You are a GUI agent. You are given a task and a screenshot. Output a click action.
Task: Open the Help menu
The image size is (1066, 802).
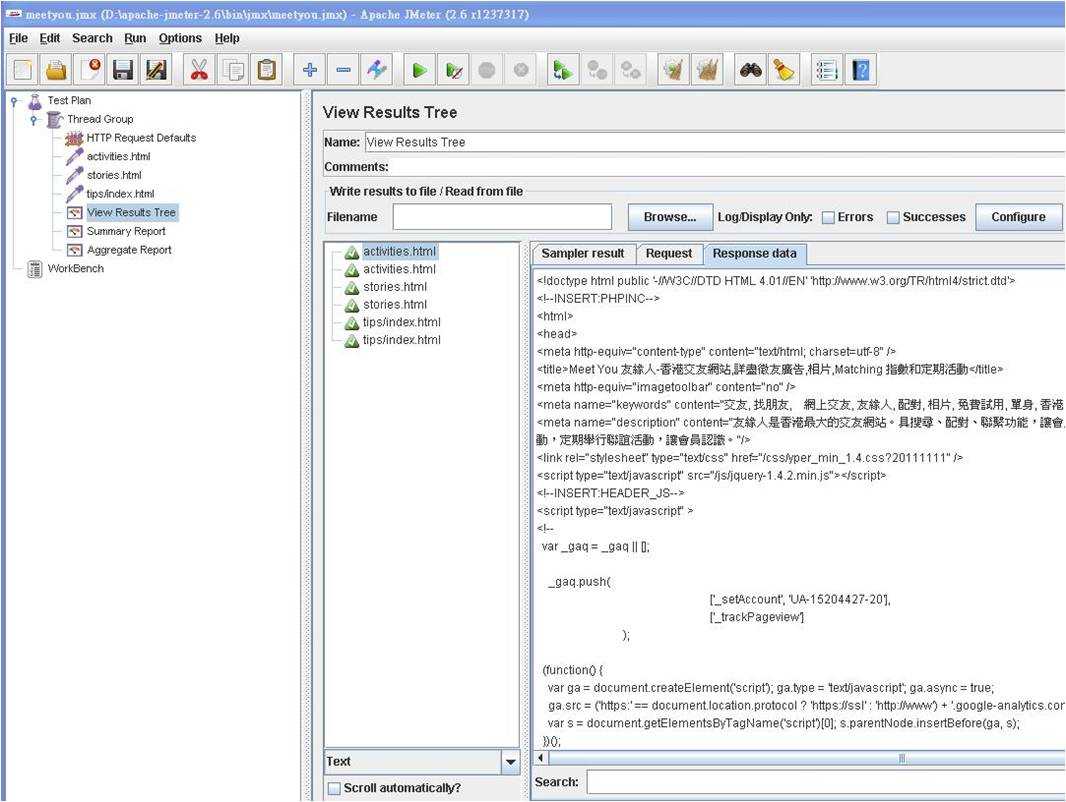click(227, 38)
